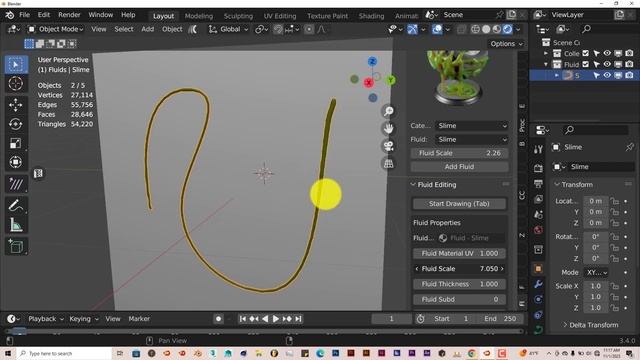Open the File menu
The height and width of the screenshot is (360, 640).
tap(24, 15)
